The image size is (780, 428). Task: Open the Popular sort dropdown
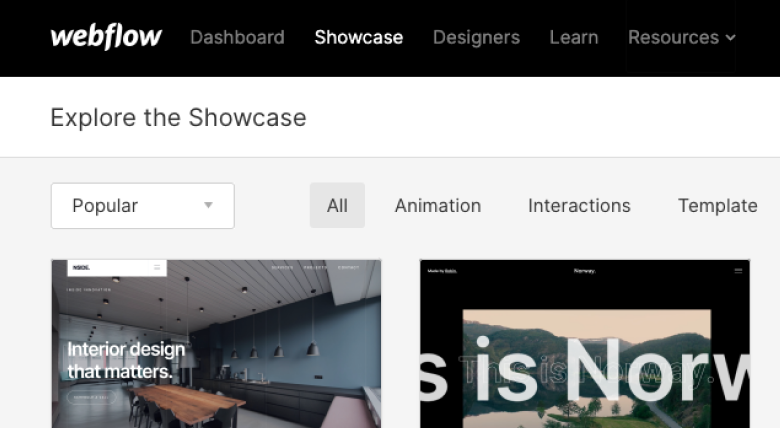pos(143,206)
